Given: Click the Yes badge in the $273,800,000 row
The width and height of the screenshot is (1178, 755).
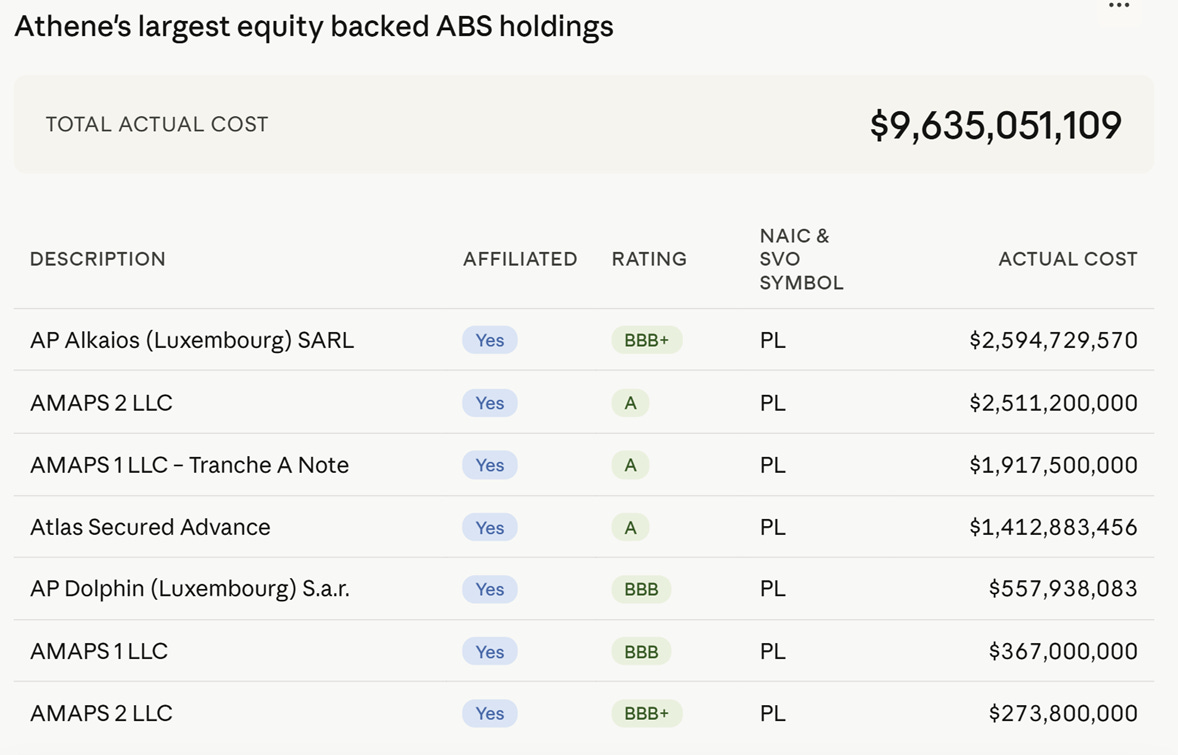Looking at the screenshot, I should coord(490,713).
